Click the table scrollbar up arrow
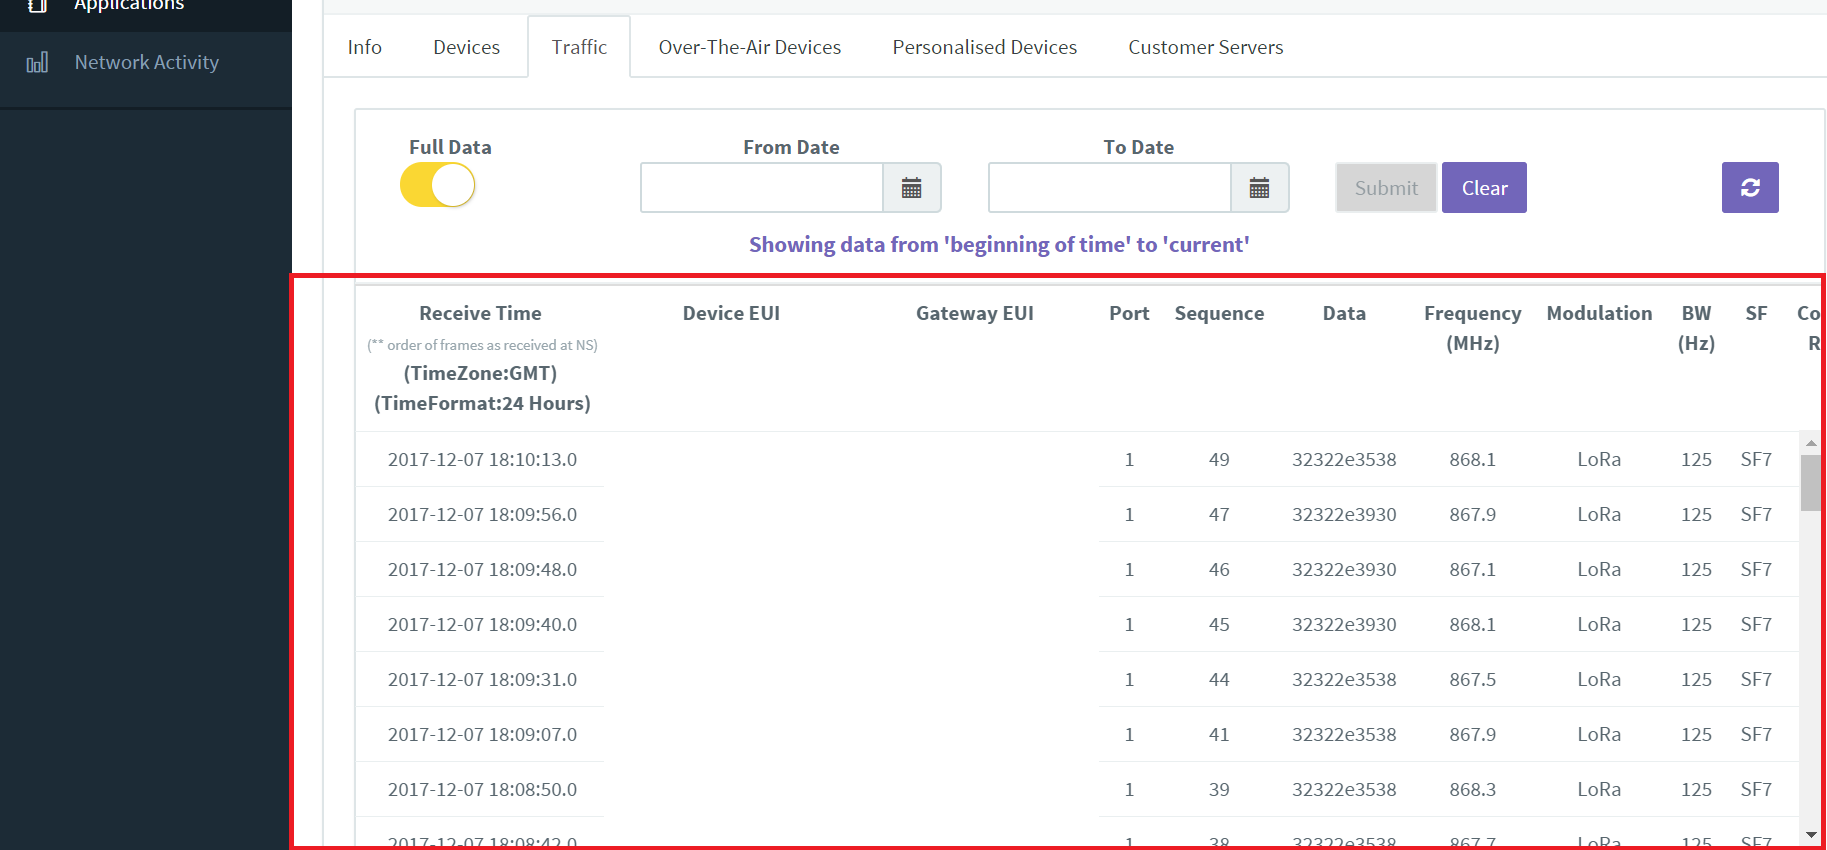Viewport: 1827px width, 850px height. click(1811, 443)
